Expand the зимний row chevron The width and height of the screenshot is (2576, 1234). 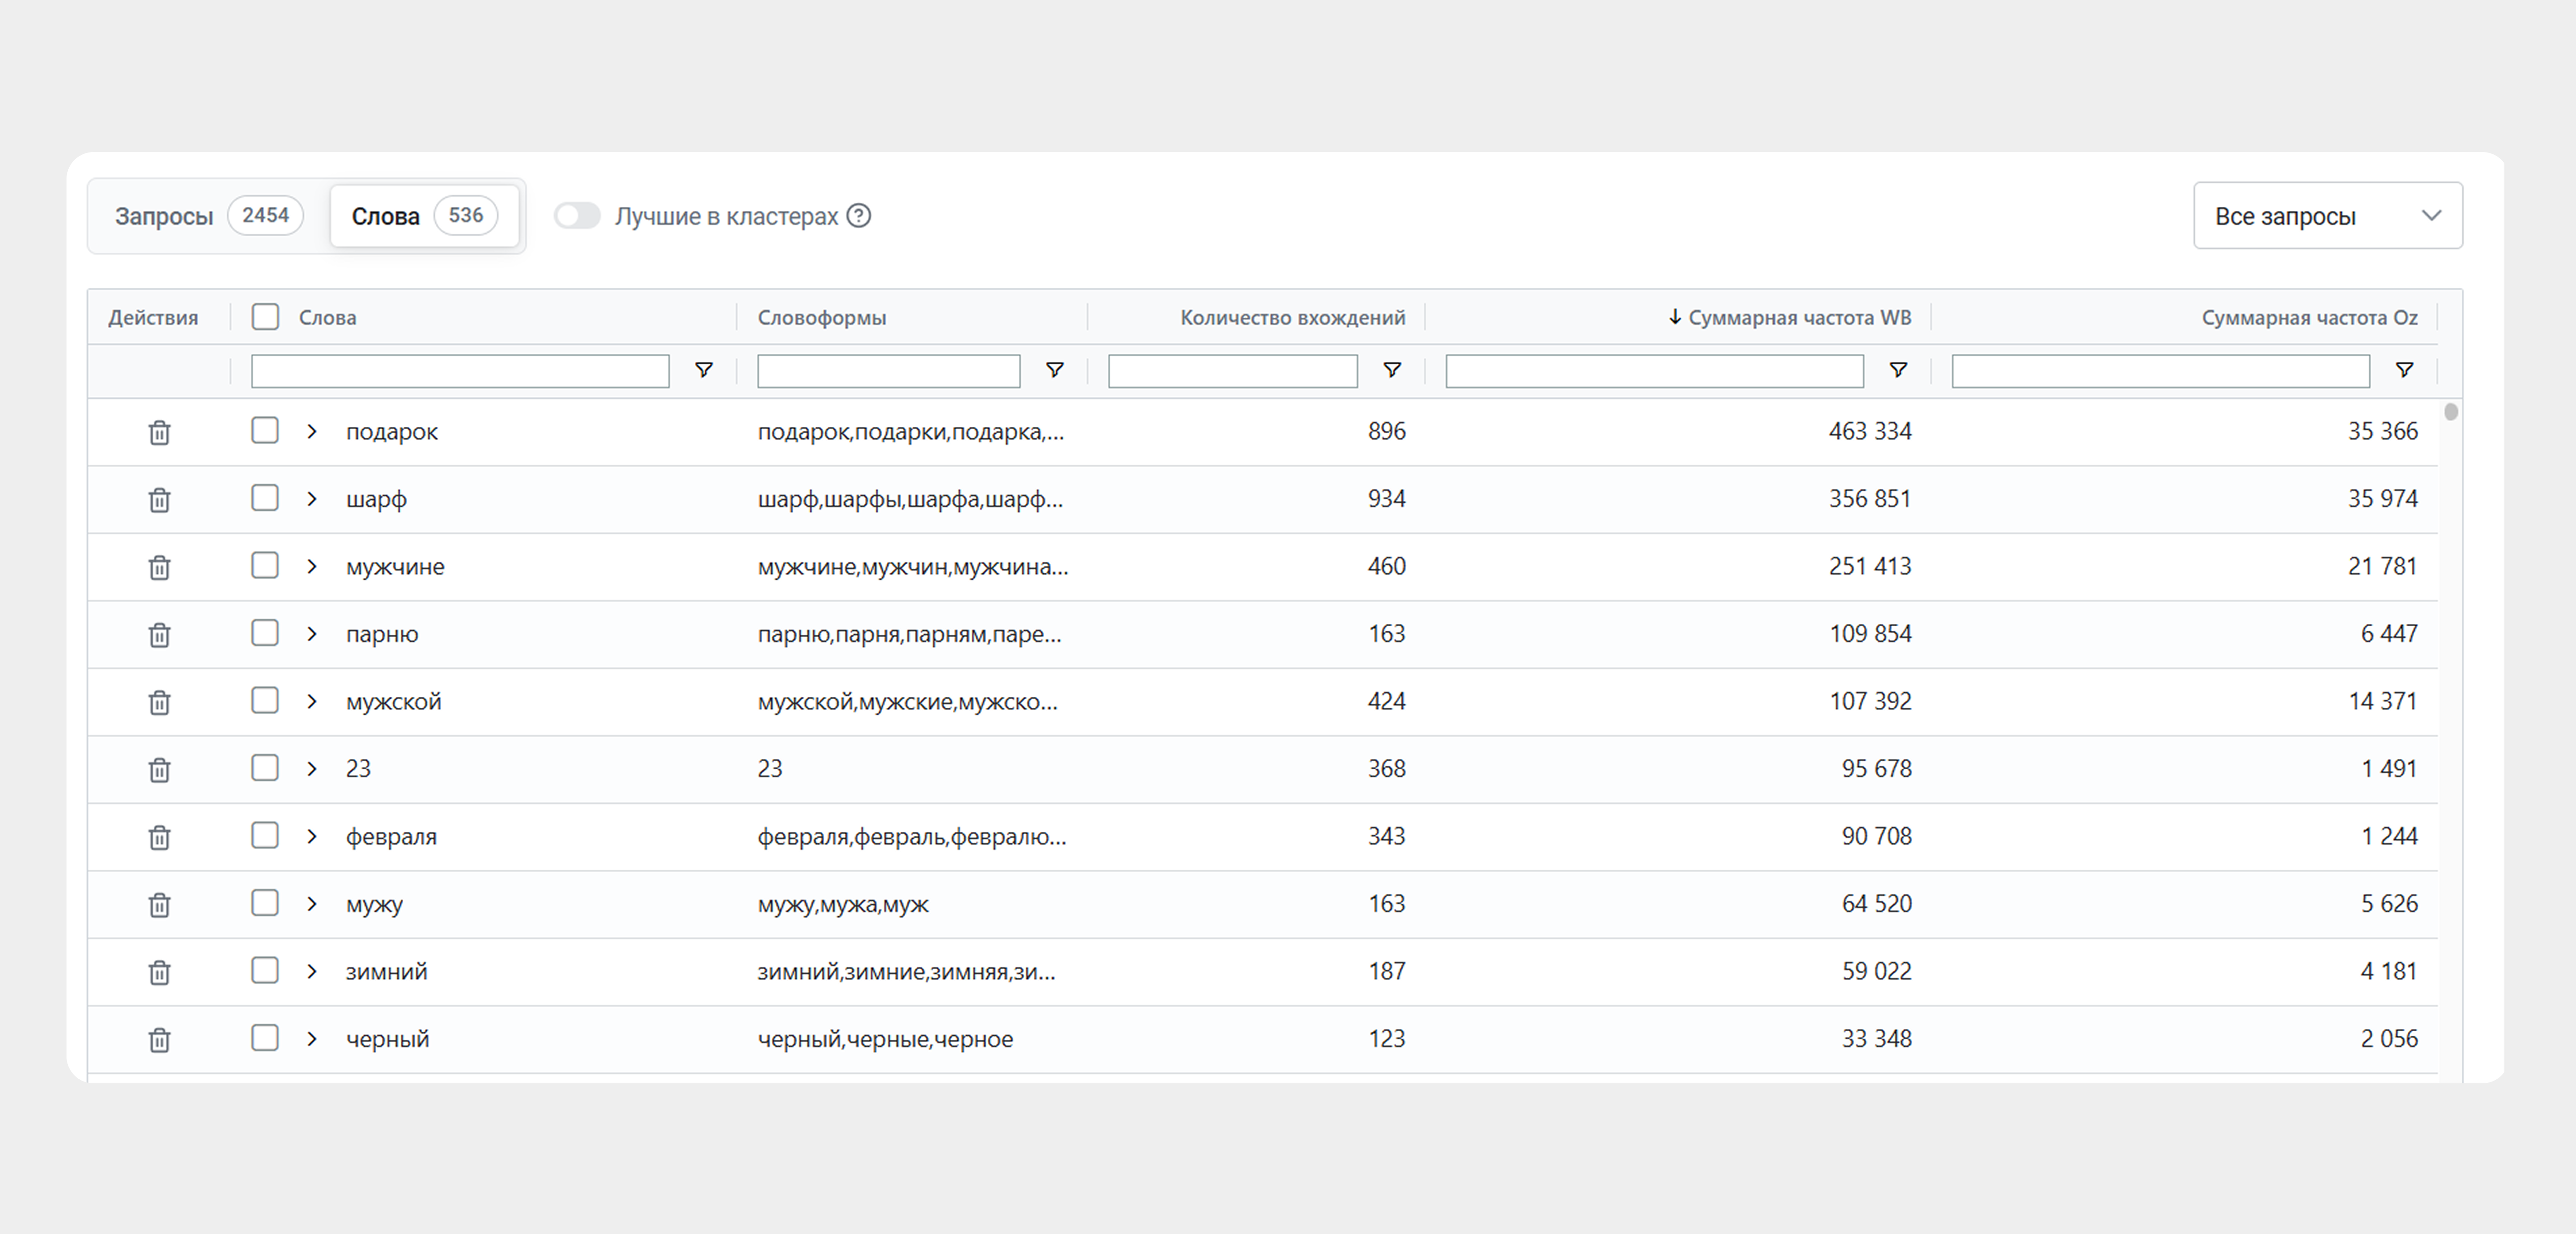[312, 972]
